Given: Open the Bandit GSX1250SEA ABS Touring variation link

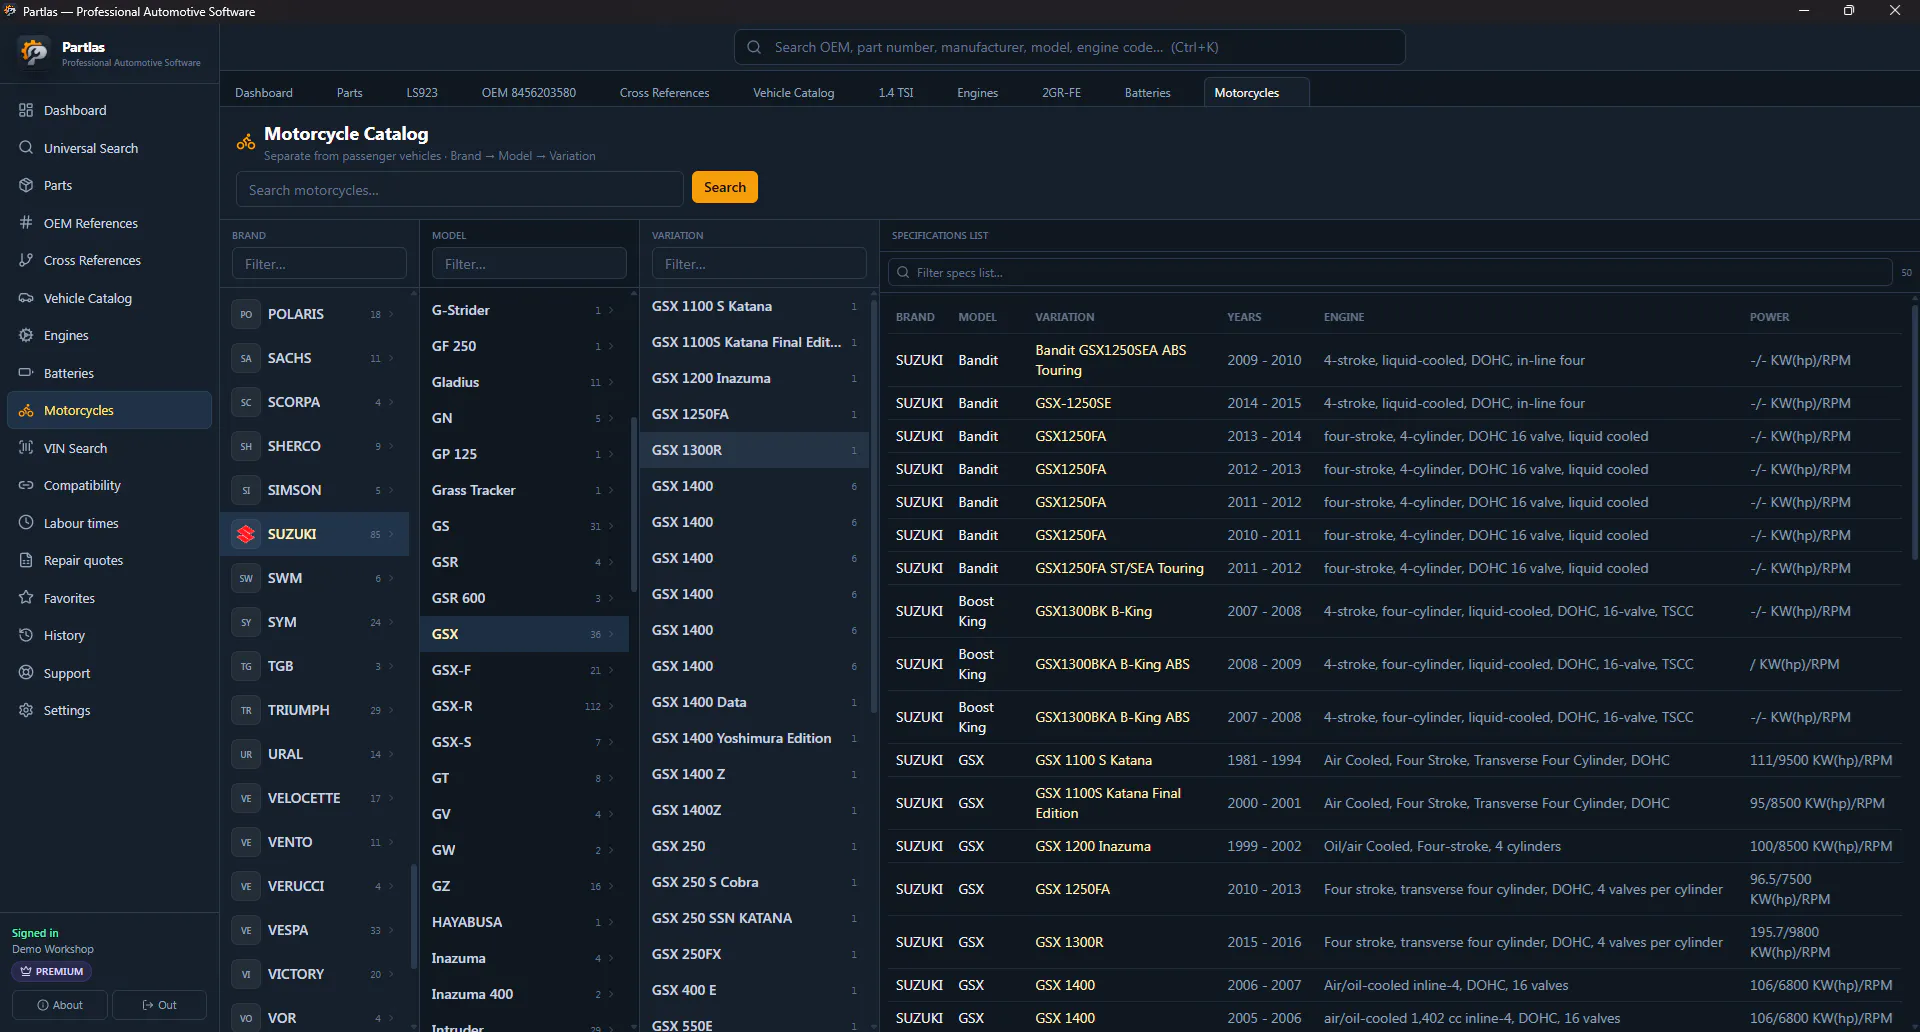Looking at the screenshot, I should coord(1110,360).
